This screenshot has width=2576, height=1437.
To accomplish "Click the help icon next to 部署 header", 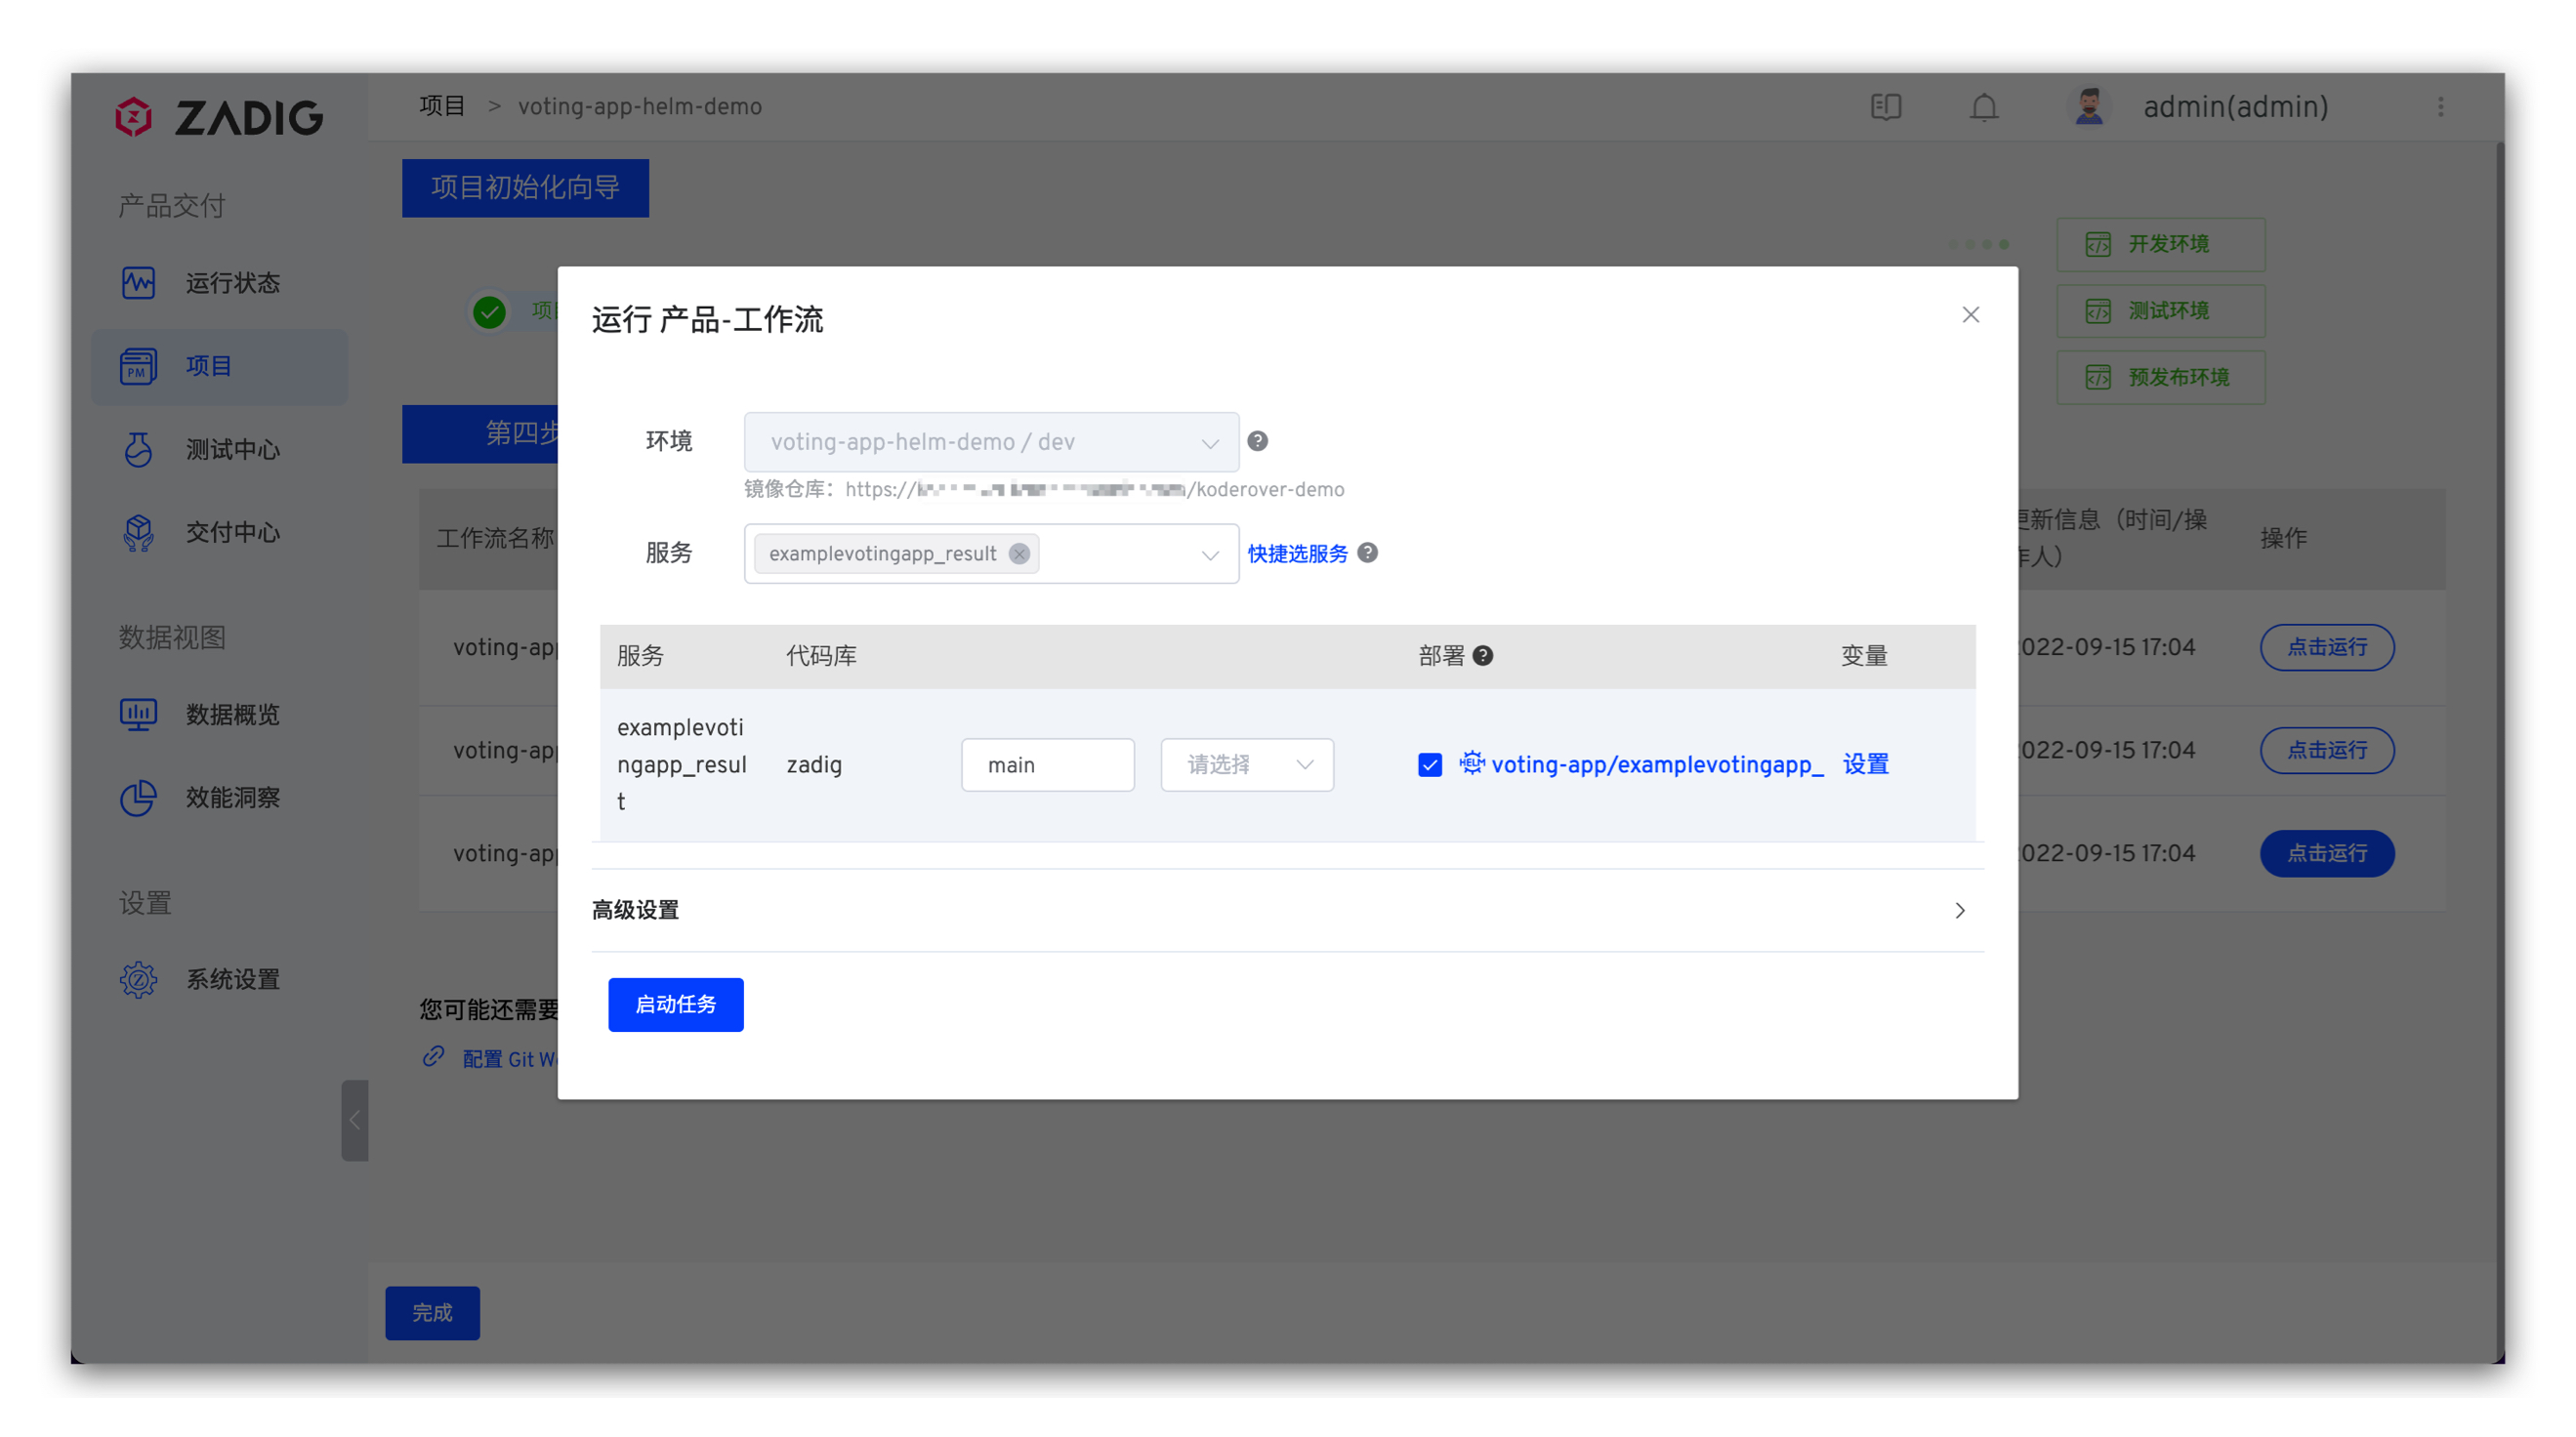I will click(x=1483, y=655).
